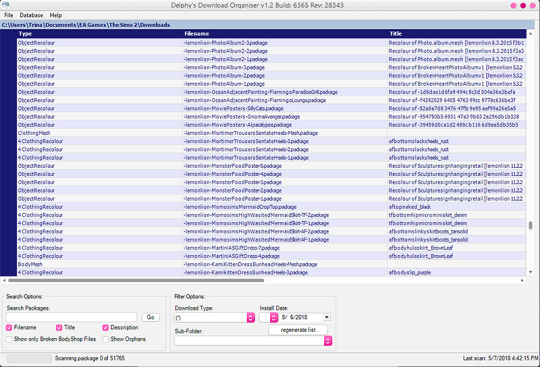Select row KamiKittenDressBunheadHeels-3.package

tap(271, 272)
